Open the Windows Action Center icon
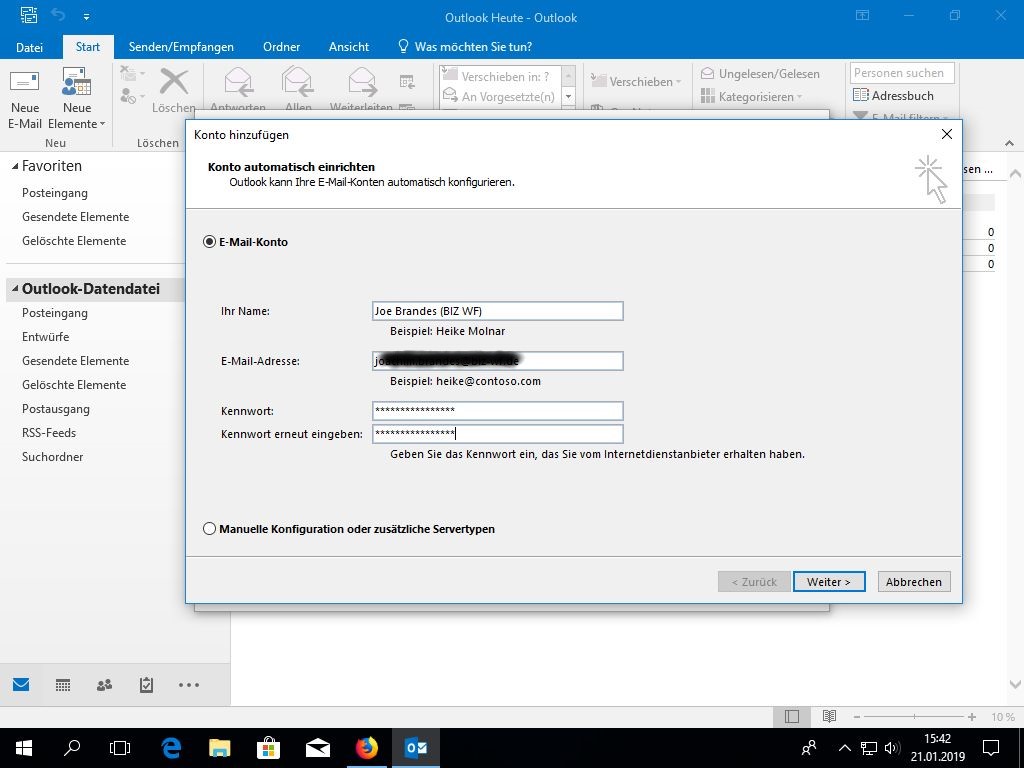The height and width of the screenshot is (768, 1024). pyautogui.click(x=991, y=748)
